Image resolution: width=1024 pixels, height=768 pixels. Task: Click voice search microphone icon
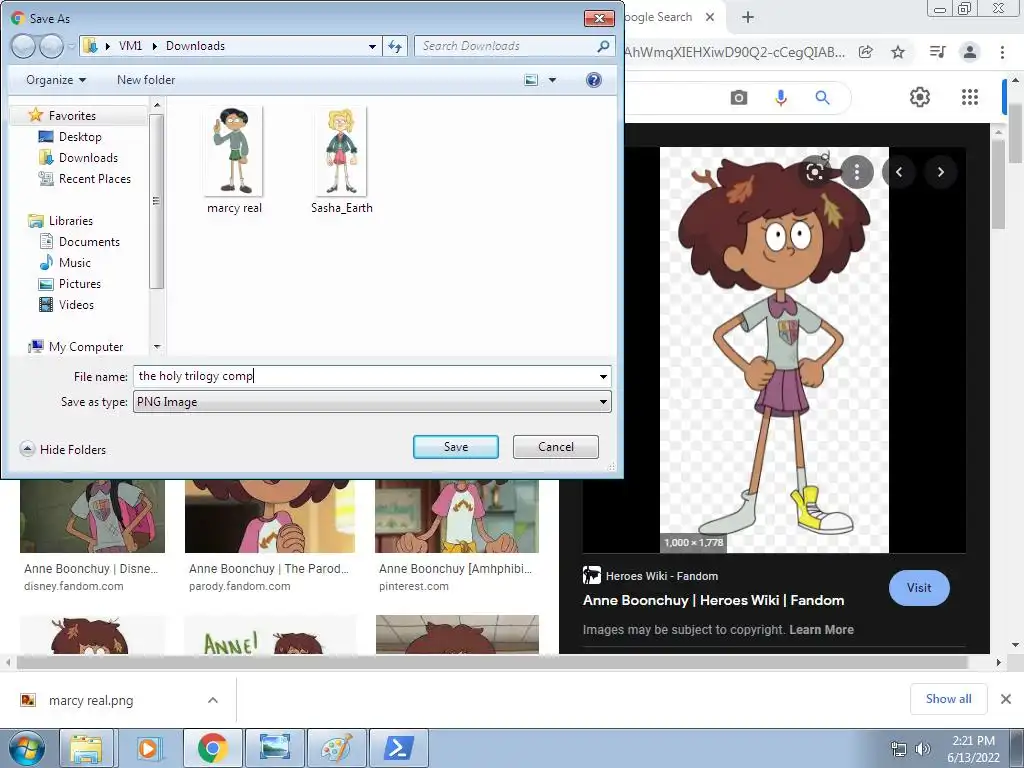coord(780,98)
